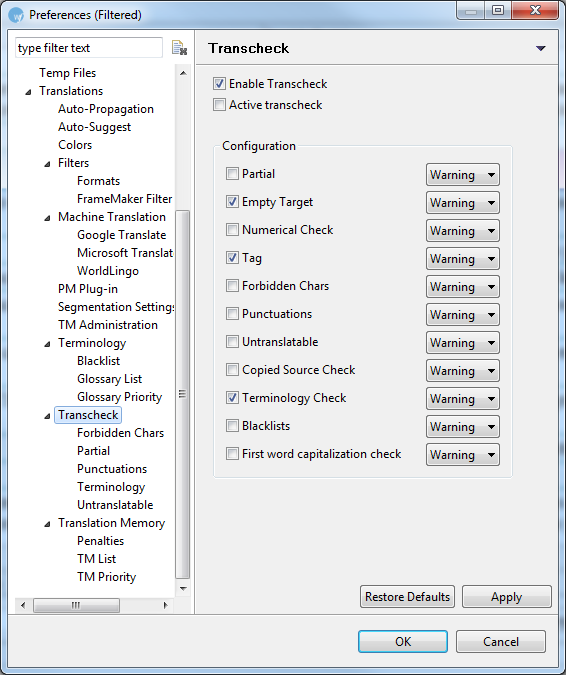Open the Blacklists severity dropdown
The image size is (566, 675).
[x=463, y=427]
